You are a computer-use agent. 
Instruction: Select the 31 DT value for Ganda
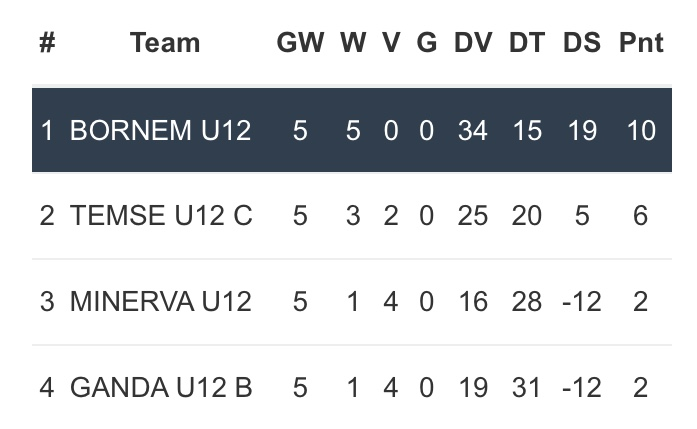(x=527, y=388)
